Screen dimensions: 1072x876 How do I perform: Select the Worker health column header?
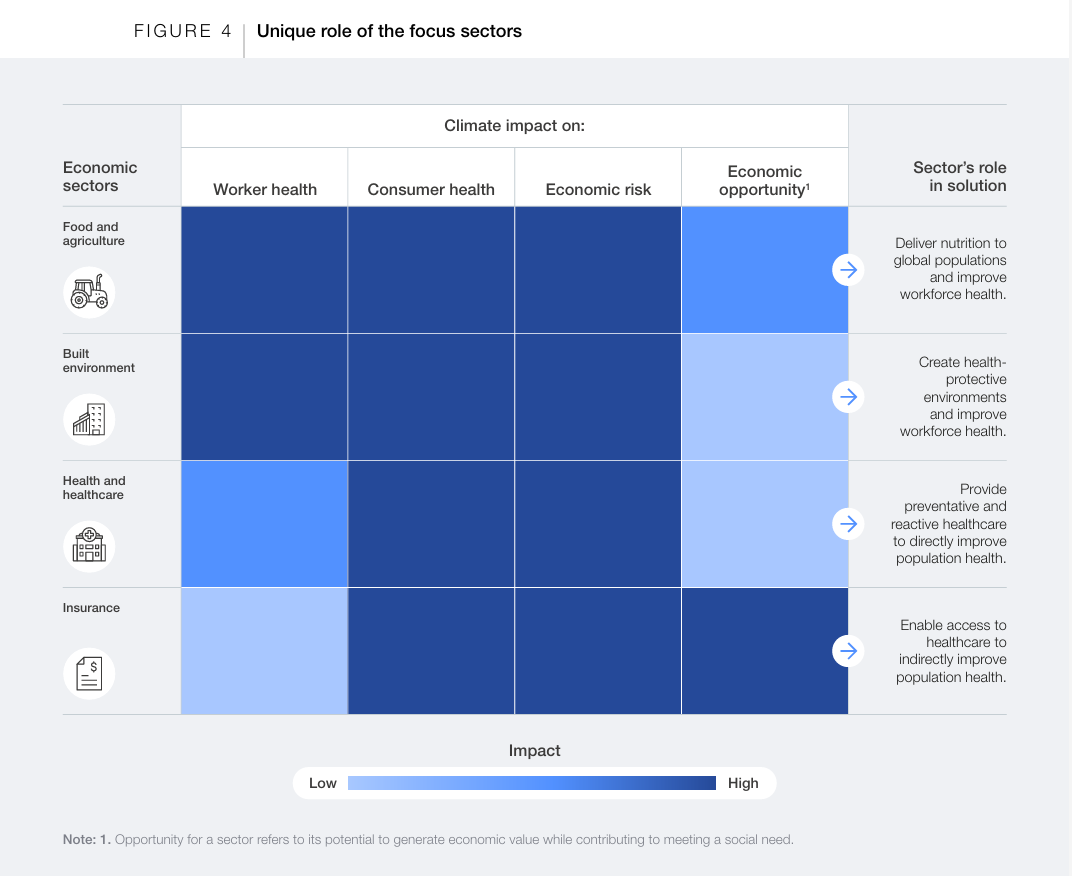coord(265,189)
